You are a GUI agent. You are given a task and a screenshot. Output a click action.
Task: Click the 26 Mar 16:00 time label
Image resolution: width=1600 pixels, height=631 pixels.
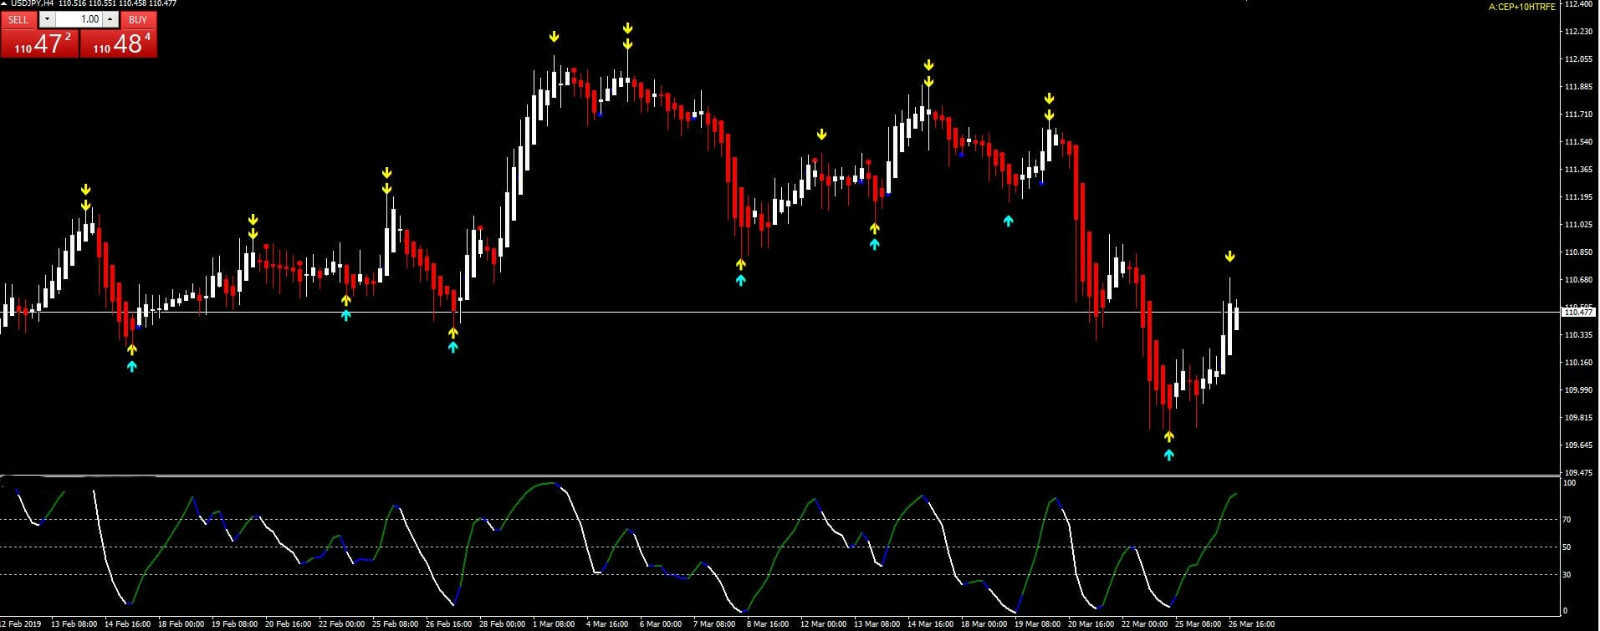point(1251,624)
